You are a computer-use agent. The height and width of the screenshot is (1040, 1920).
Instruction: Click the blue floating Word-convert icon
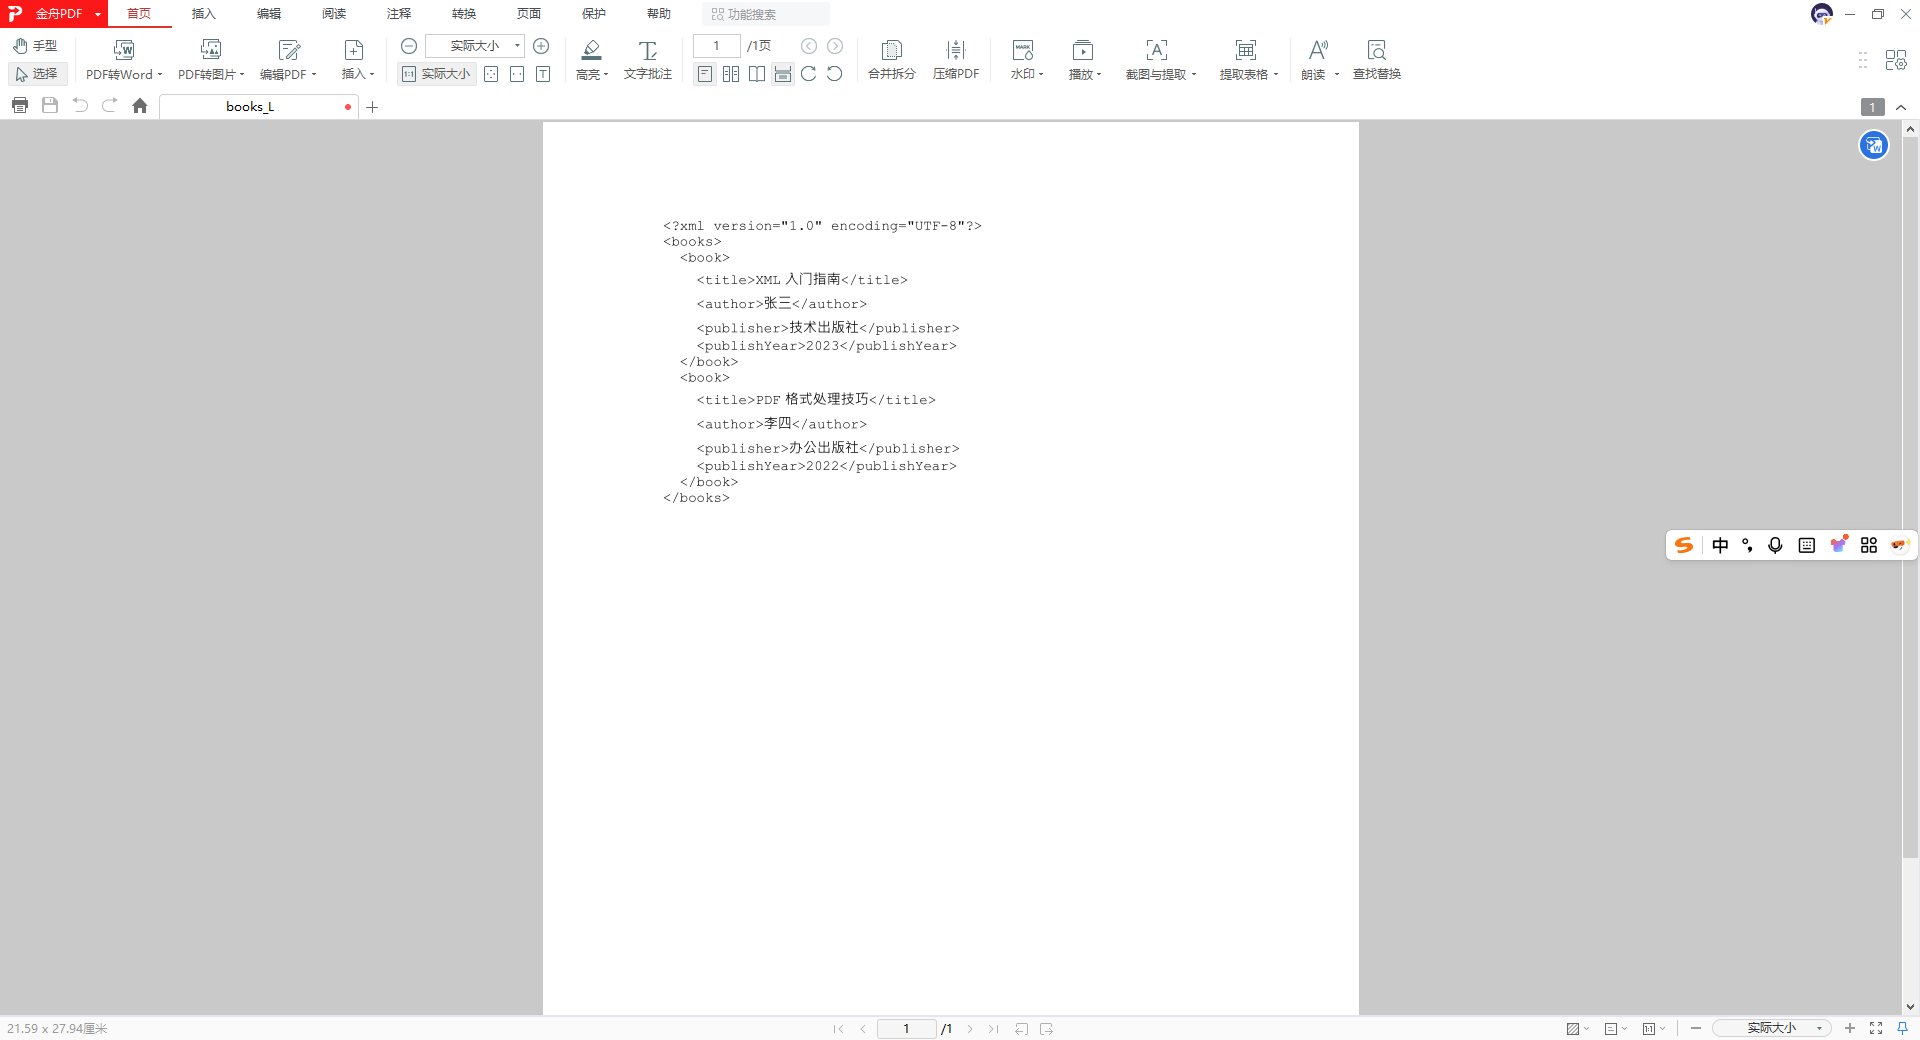[x=1874, y=146]
